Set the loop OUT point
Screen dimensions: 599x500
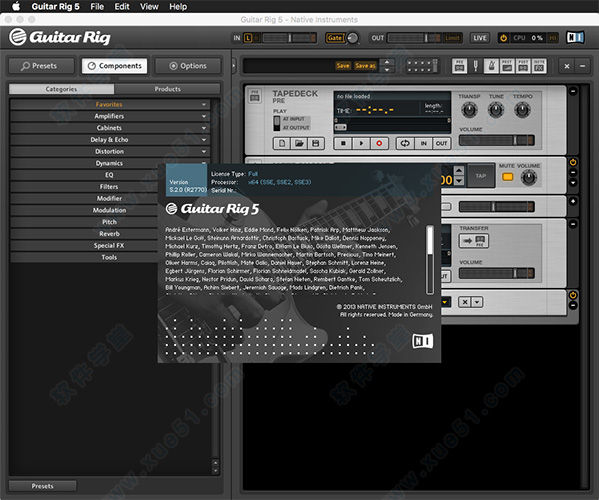(441, 143)
